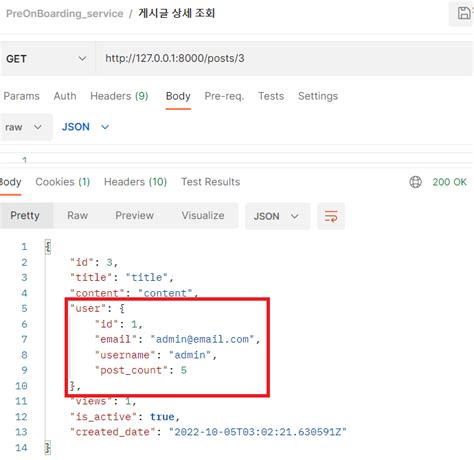Screen dimensions: 474x460
Task: Open the response Headers (10) tab
Action: 135,182
